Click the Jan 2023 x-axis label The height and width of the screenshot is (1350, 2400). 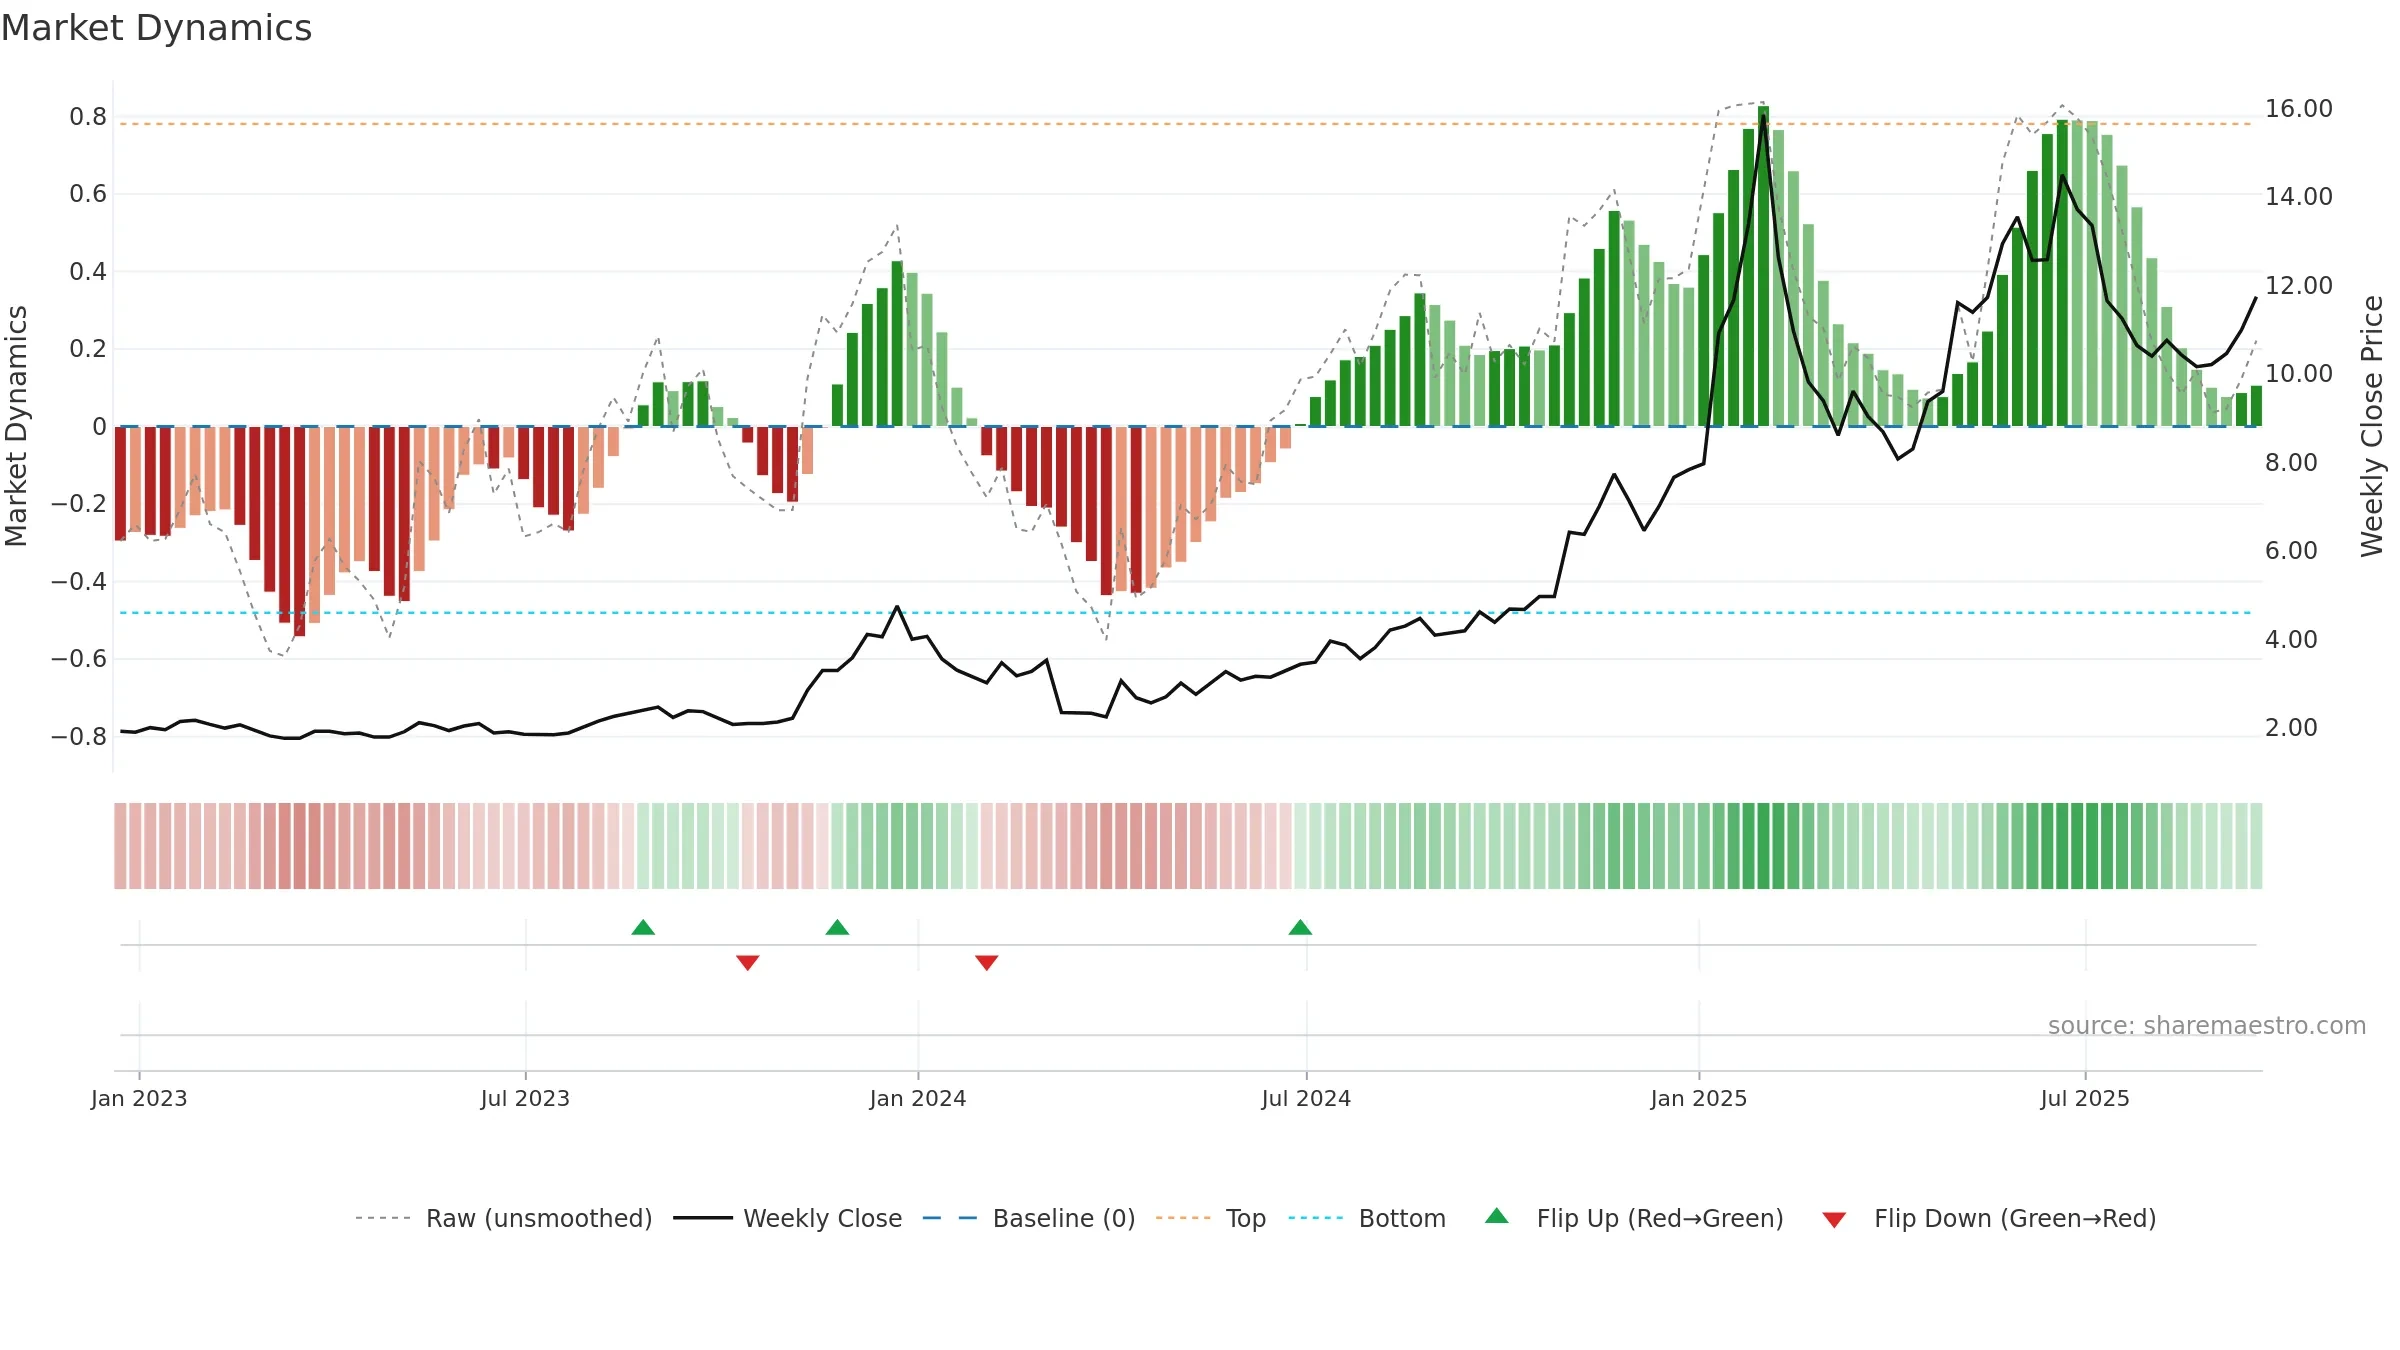point(139,1098)
